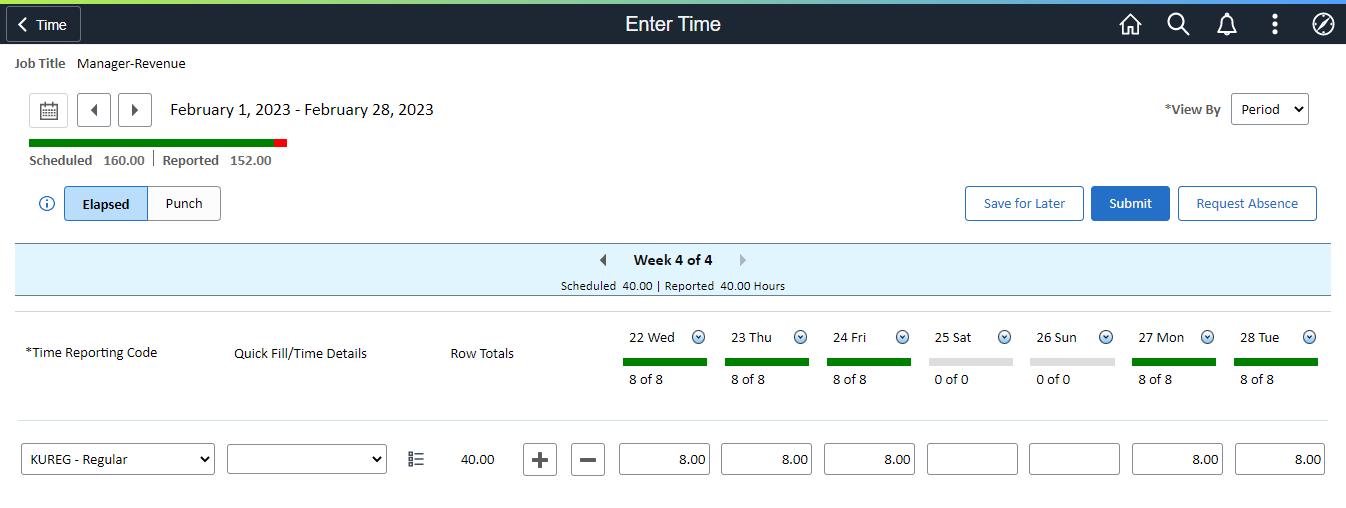Image resolution: width=1346 pixels, height=508 pixels.
Task: Click the 25 Sat hours field
Action: pyautogui.click(x=972, y=459)
